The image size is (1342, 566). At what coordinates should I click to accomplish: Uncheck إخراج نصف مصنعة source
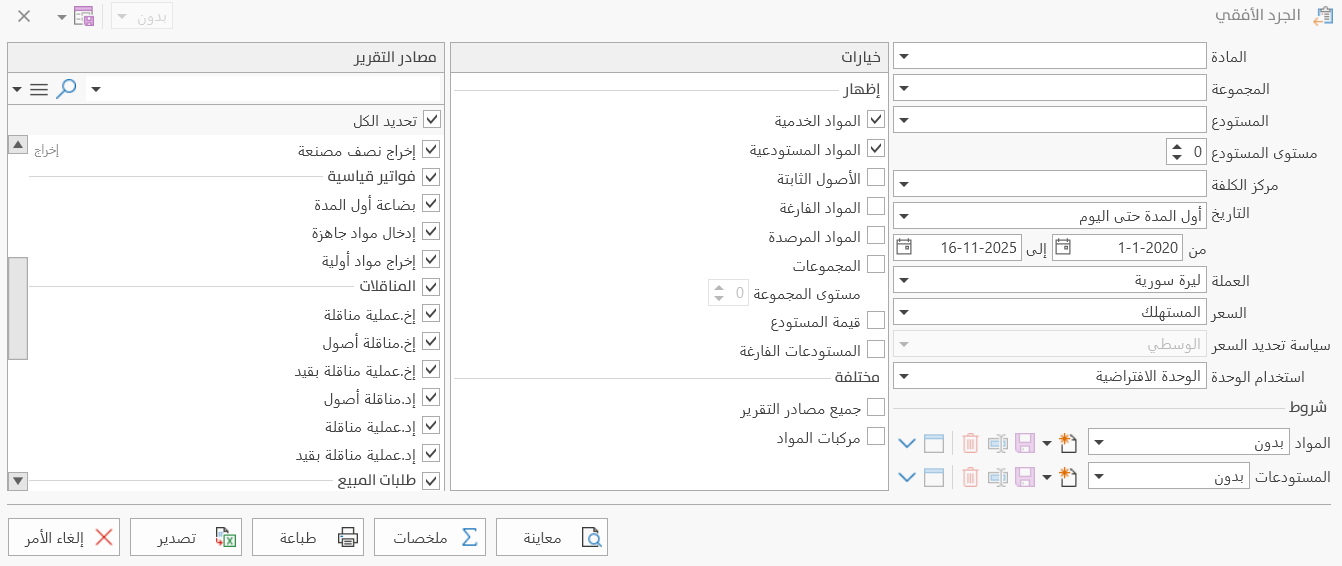(431, 149)
